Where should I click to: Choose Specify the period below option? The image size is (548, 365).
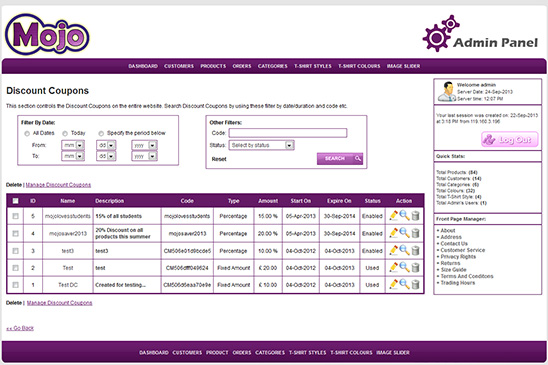point(101,134)
